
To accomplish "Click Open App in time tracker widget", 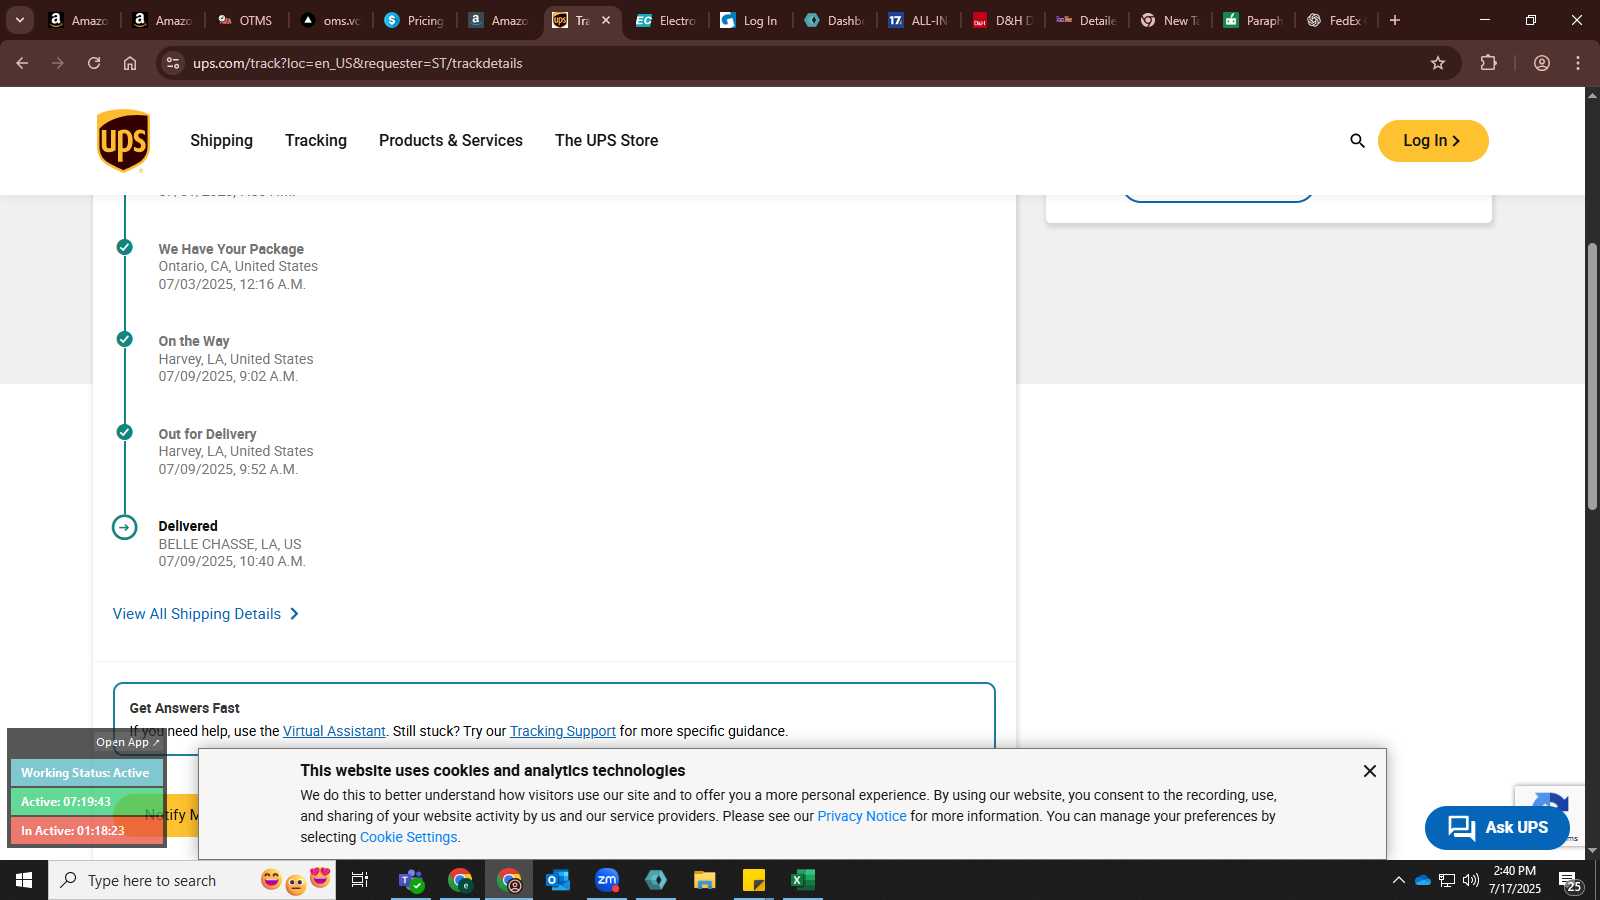I will click(x=128, y=742).
